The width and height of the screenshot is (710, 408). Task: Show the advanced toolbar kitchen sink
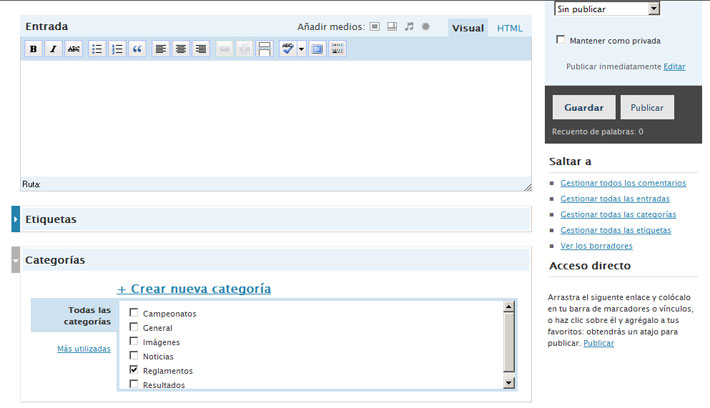click(x=337, y=49)
